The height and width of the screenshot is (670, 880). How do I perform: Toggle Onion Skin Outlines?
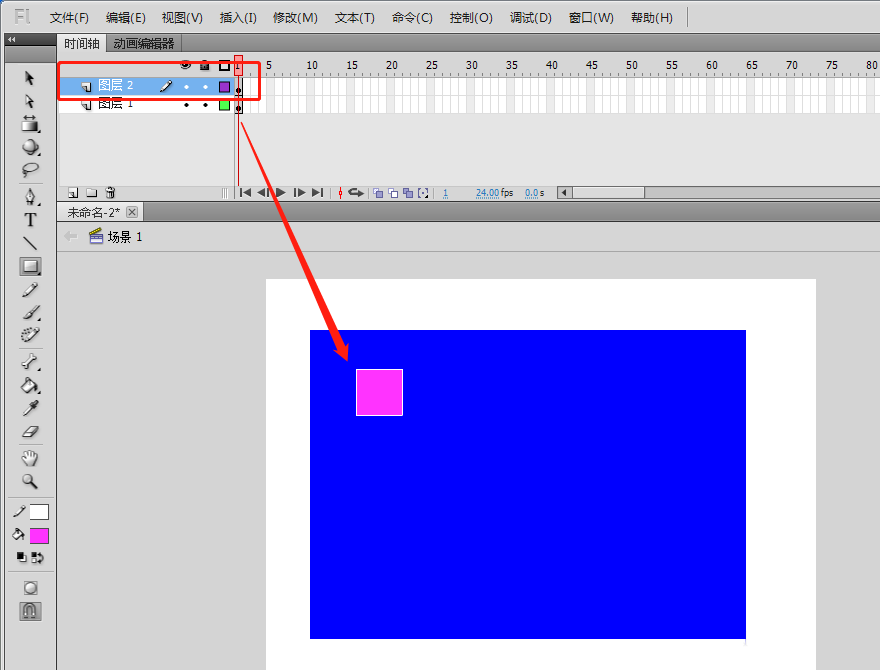point(393,193)
